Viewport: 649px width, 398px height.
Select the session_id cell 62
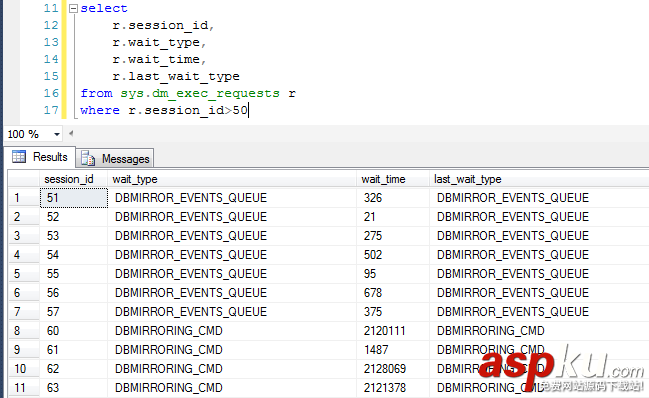tap(74, 369)
